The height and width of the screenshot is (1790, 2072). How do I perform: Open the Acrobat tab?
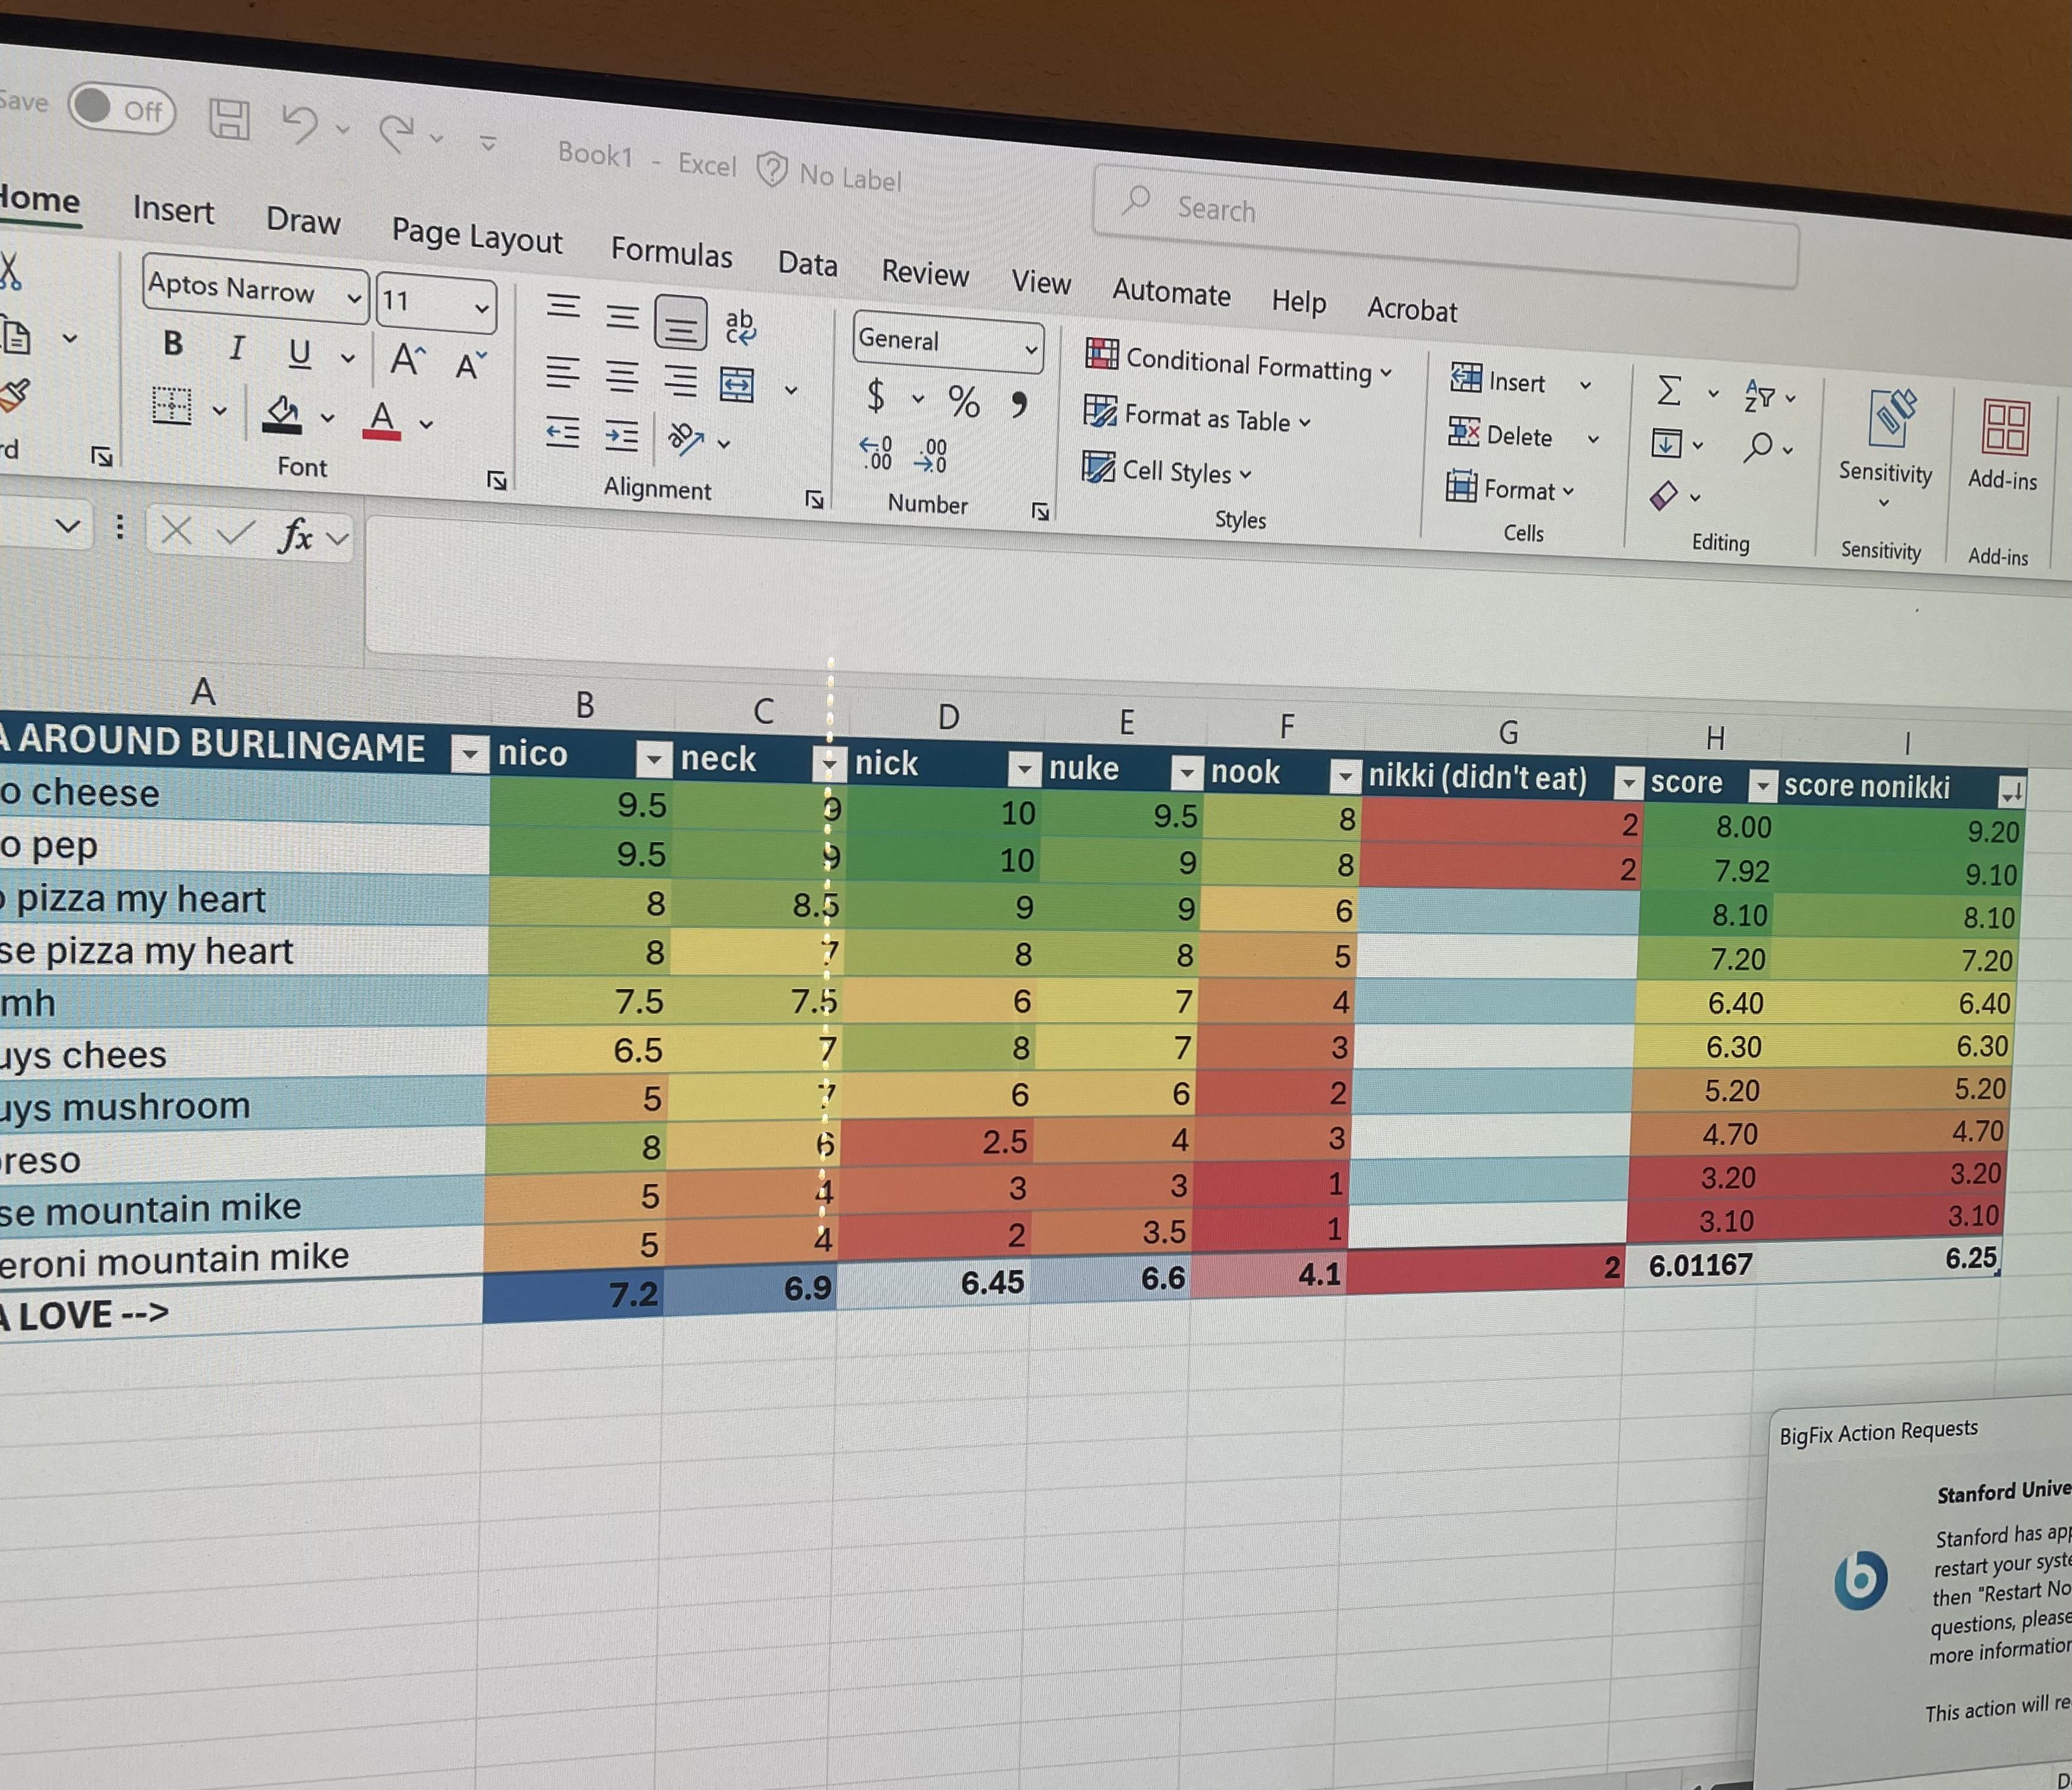(1412, 310)
